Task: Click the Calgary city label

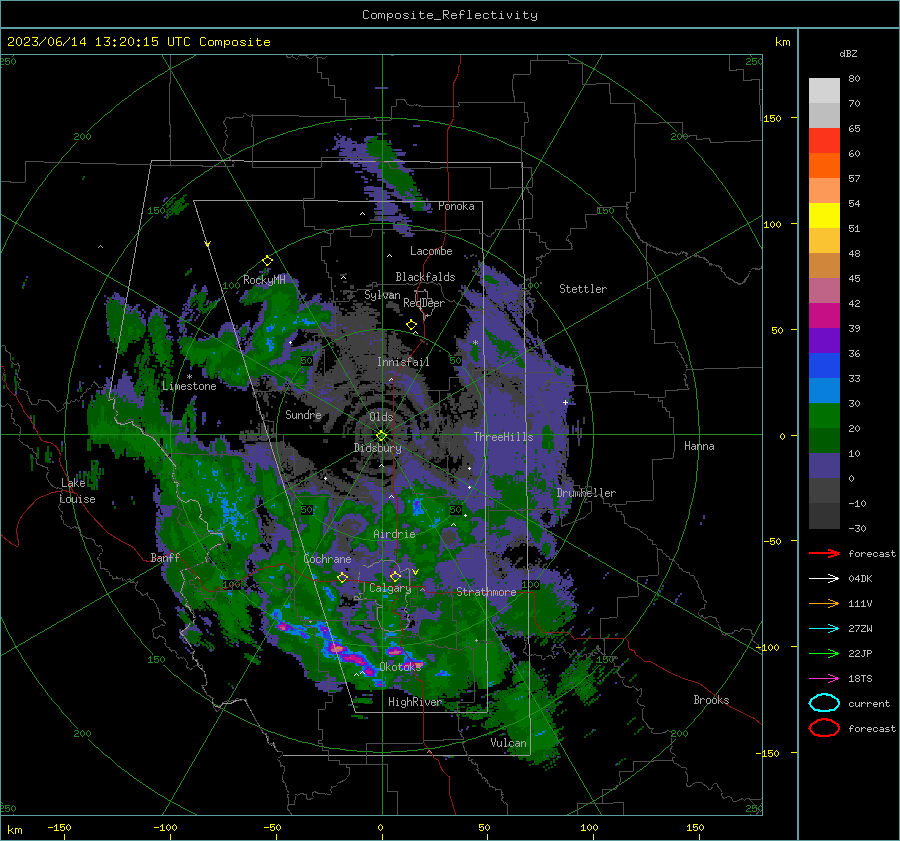Action: click(x=390, y=588)
